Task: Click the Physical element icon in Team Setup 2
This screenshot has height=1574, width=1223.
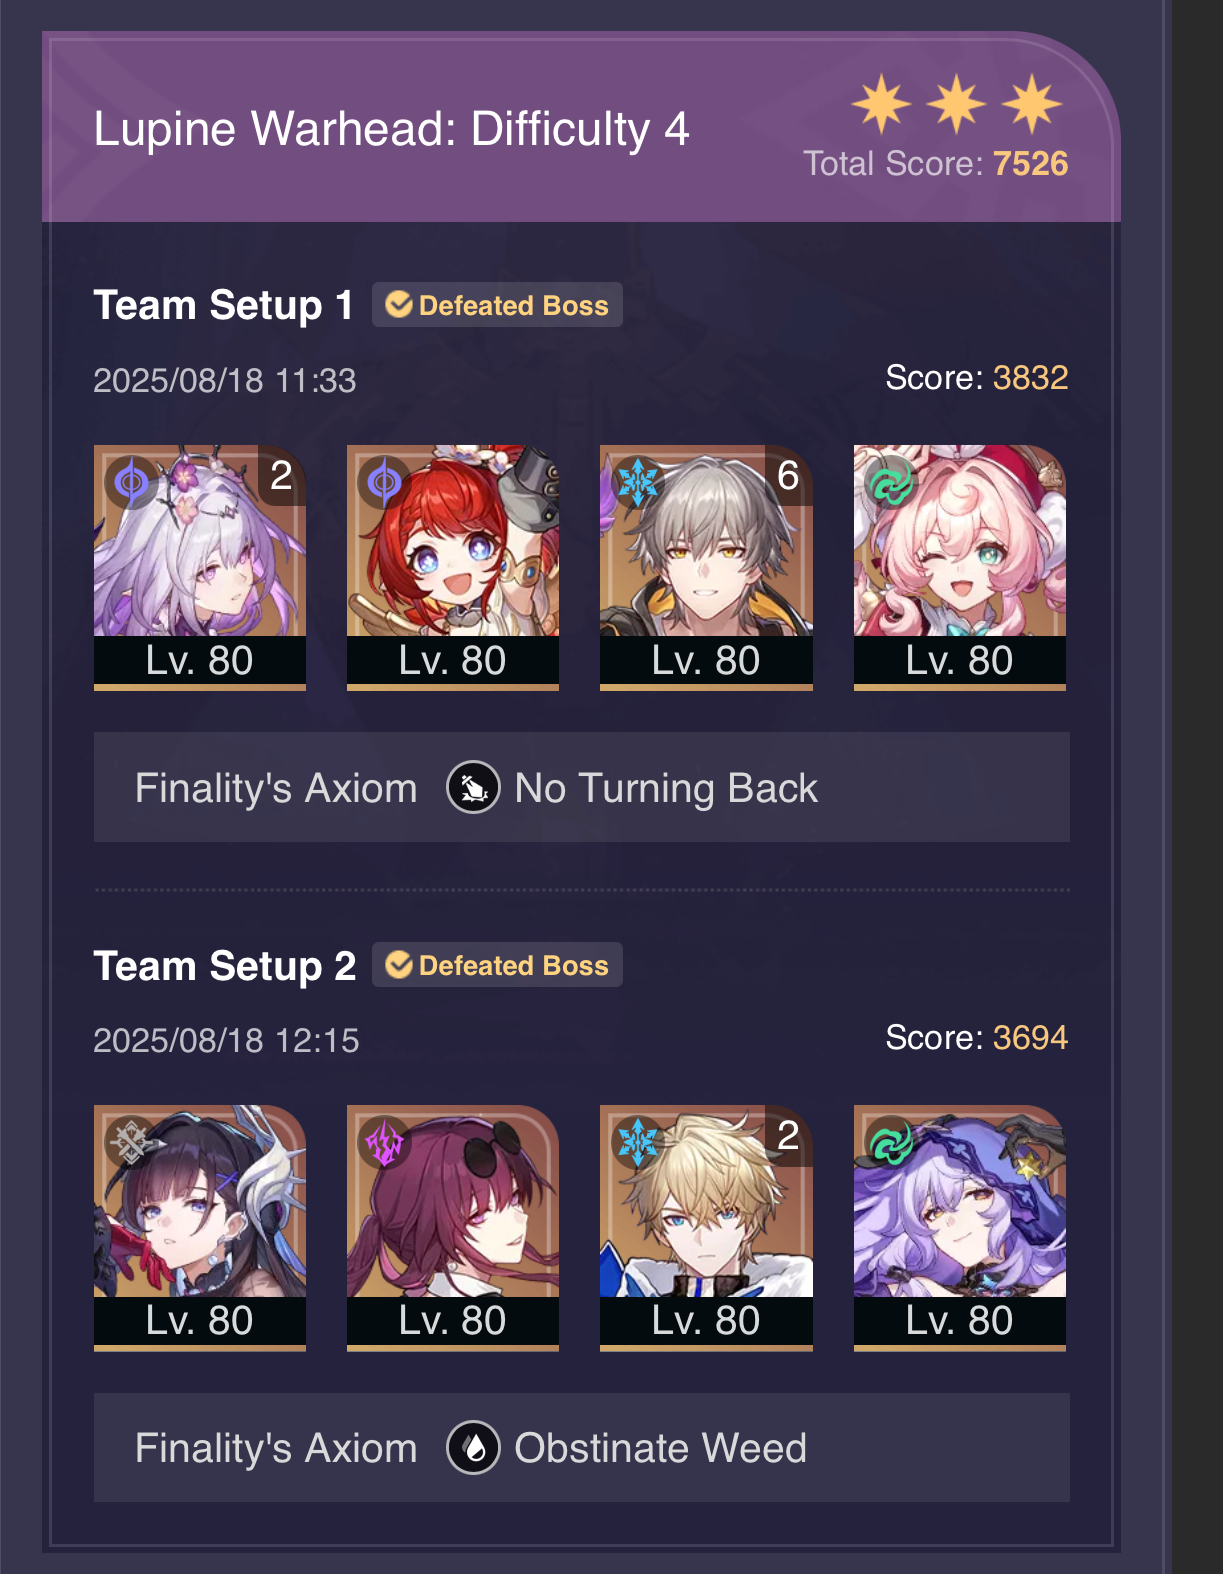Action: (x=131, y=1143)
